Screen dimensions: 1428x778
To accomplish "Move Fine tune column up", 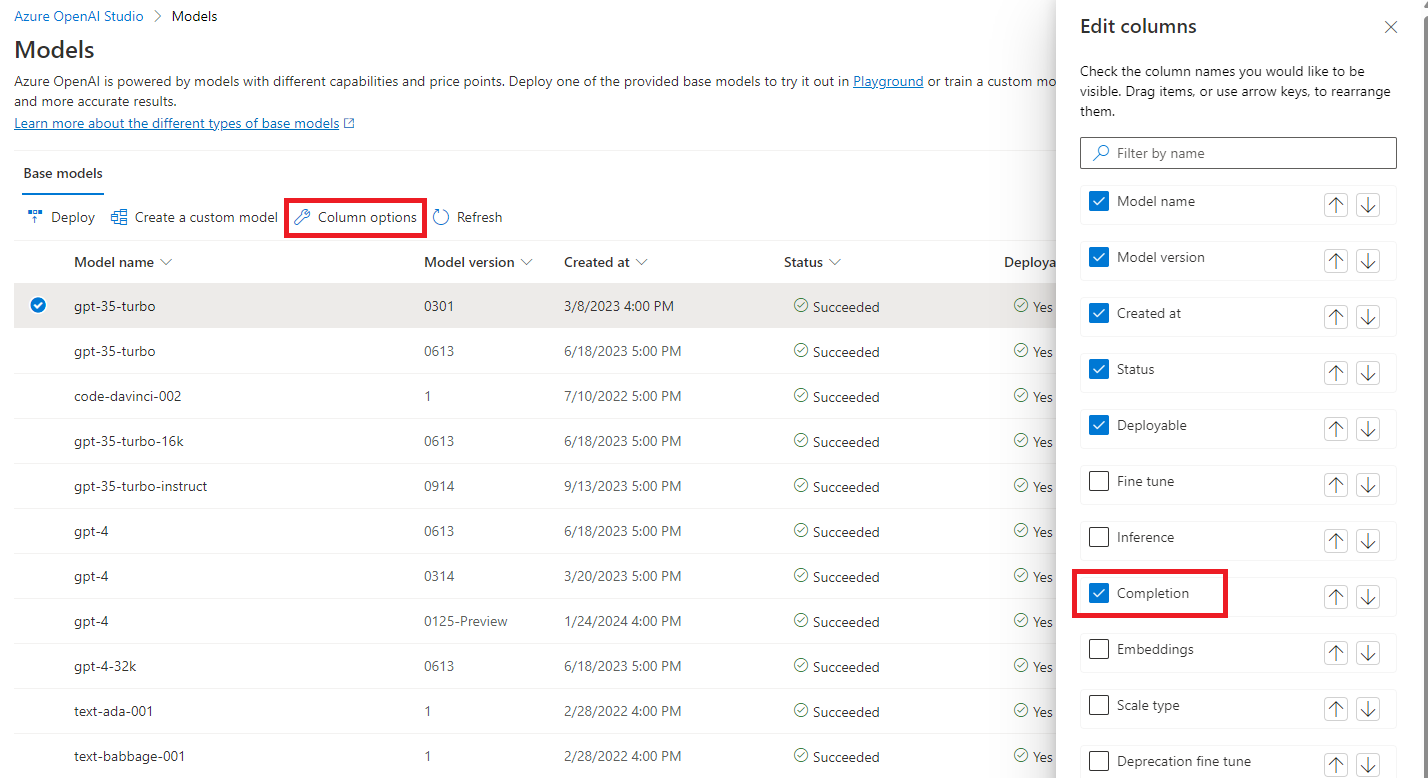I will pos(1336,485).
